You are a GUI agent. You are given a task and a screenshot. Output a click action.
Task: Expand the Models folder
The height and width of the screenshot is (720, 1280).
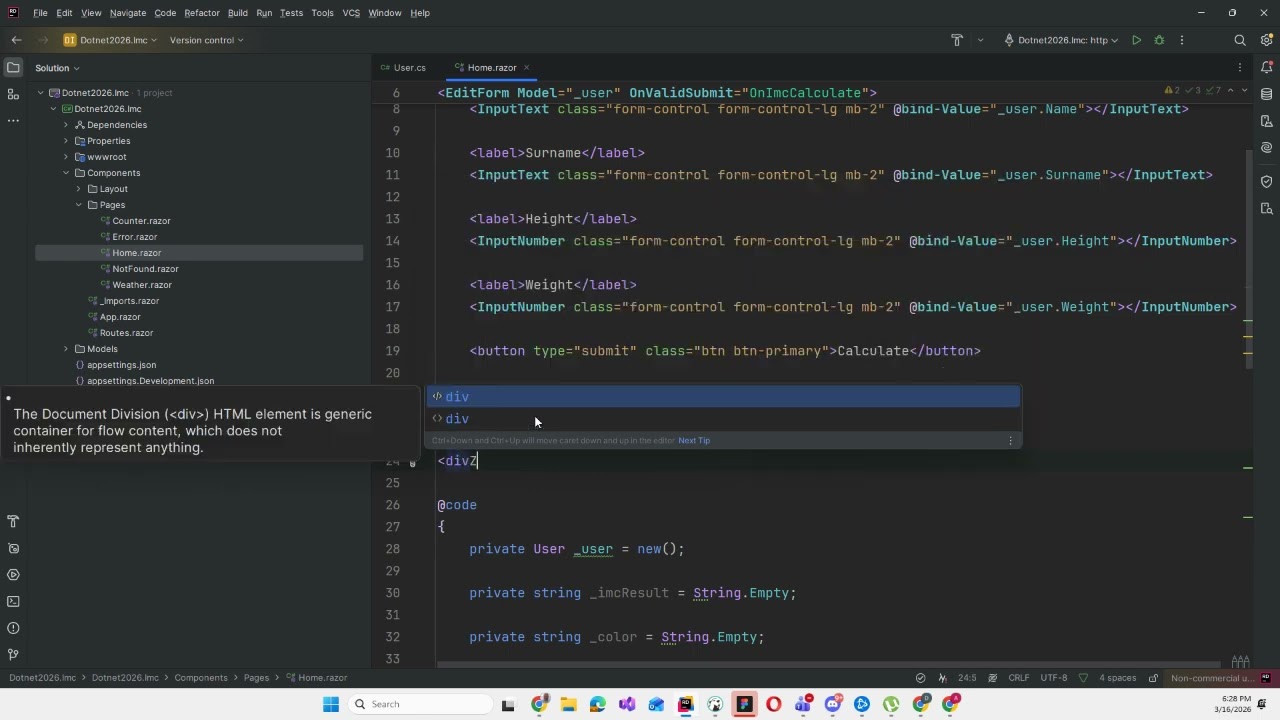66,349
